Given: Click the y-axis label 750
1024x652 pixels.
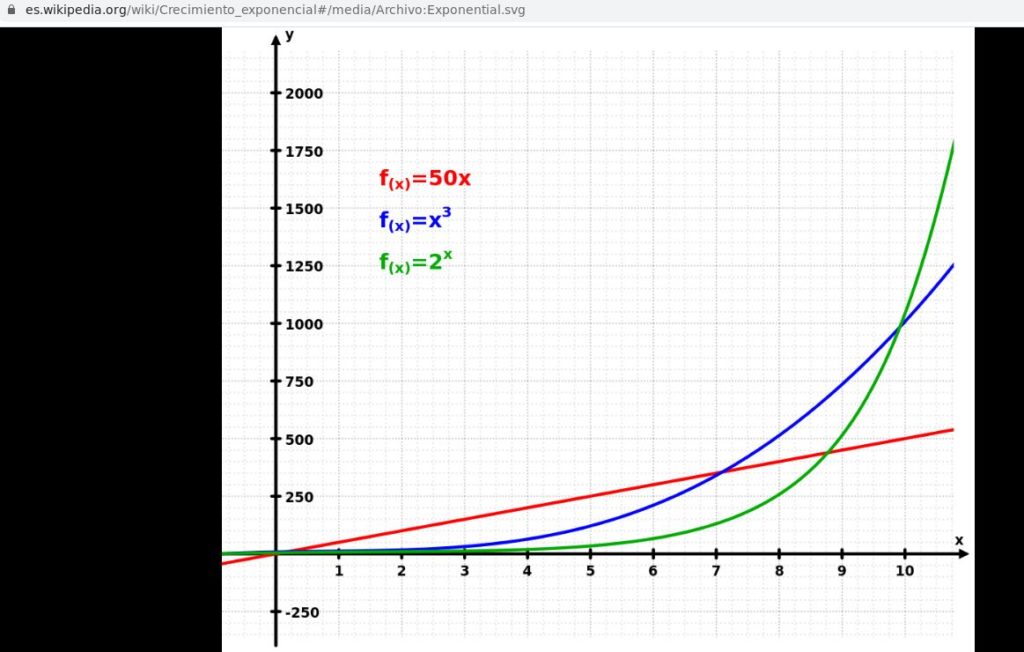Looking at the screenshot, I should 300,382.
